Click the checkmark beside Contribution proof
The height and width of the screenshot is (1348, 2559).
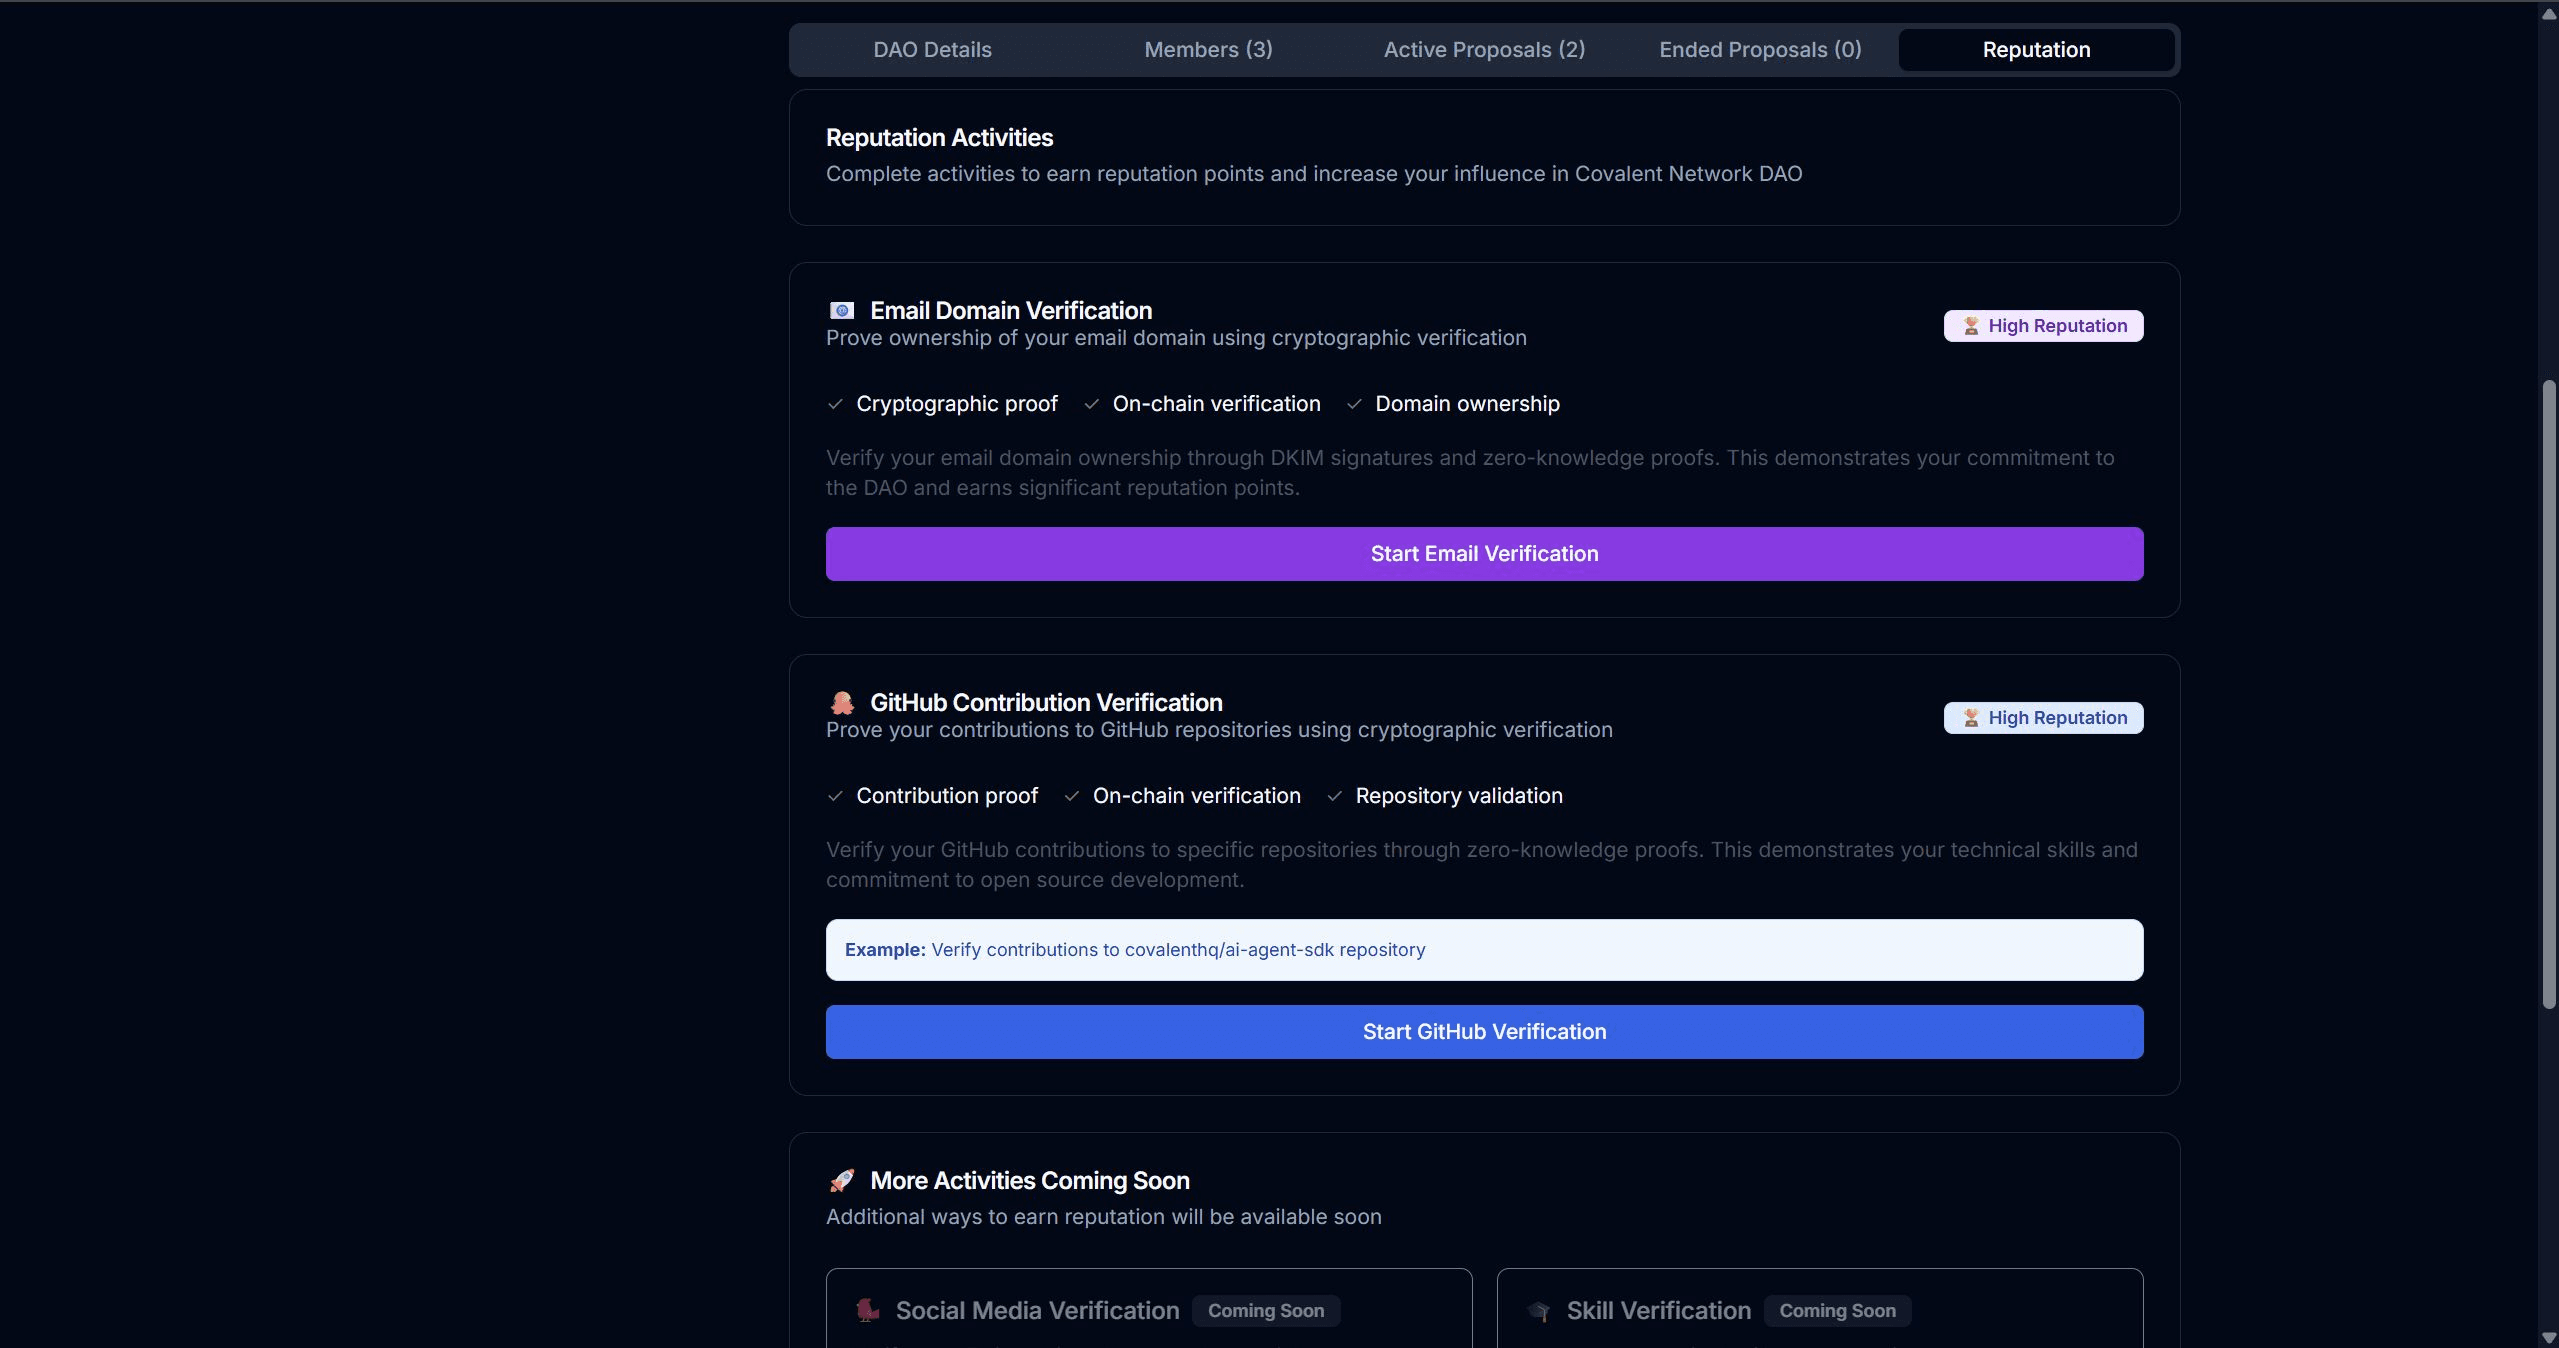836,796
